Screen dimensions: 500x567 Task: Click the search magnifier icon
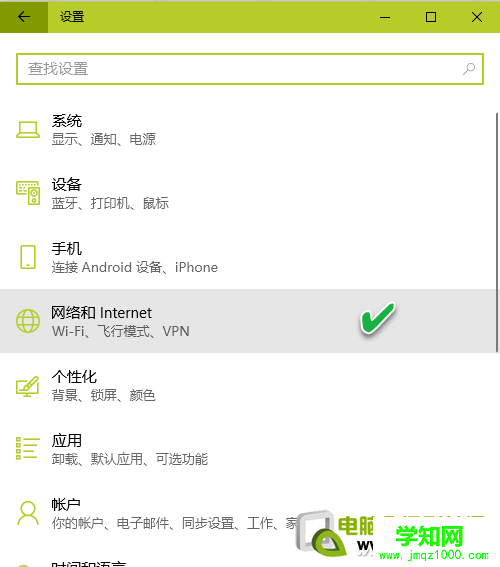469,69
